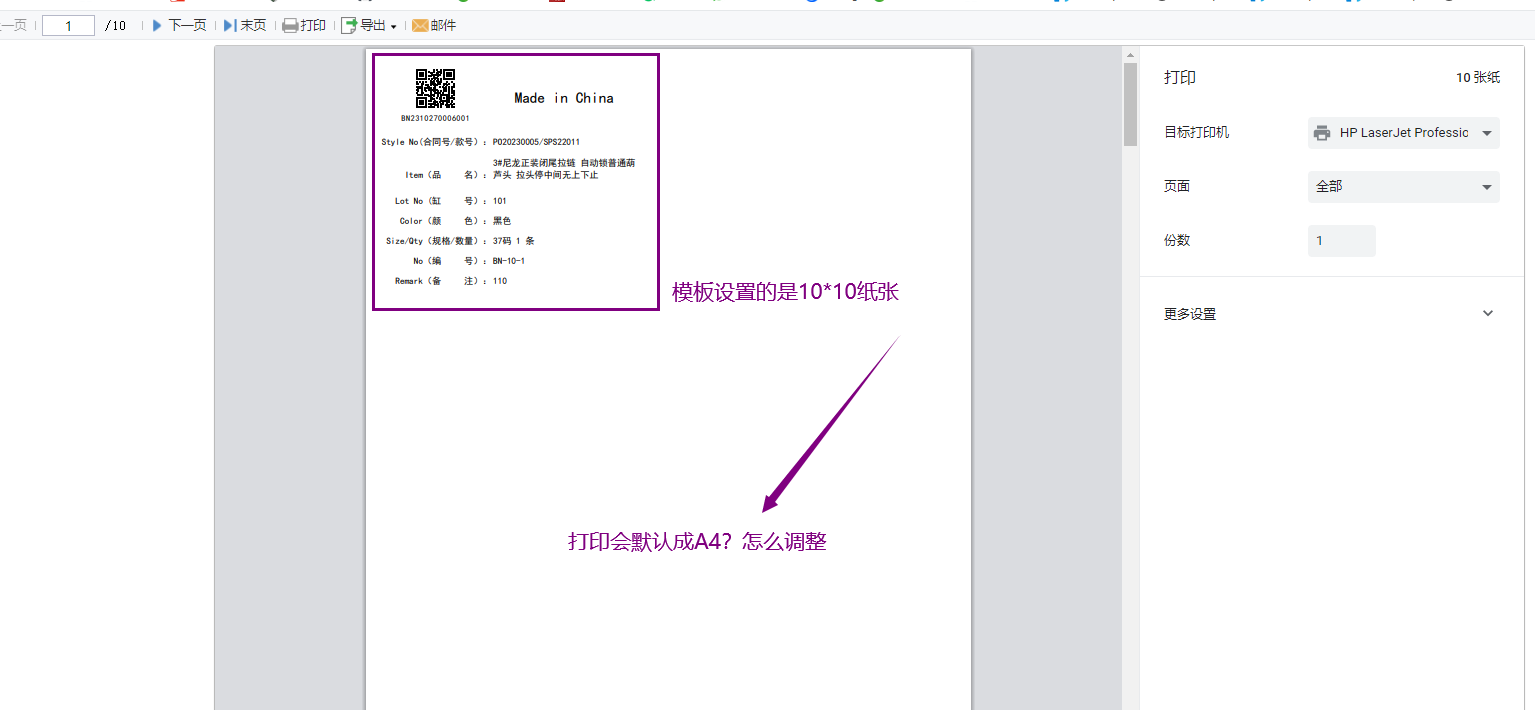Click the 'Made in China' text on label
The width and height of the screenshot is (1535, 710).
(563, 98)
